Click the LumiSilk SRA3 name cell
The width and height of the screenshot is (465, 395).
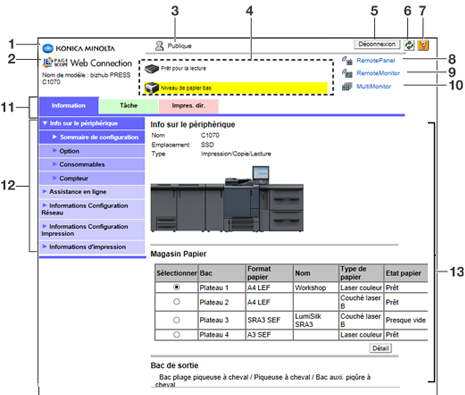click(316, 320)
